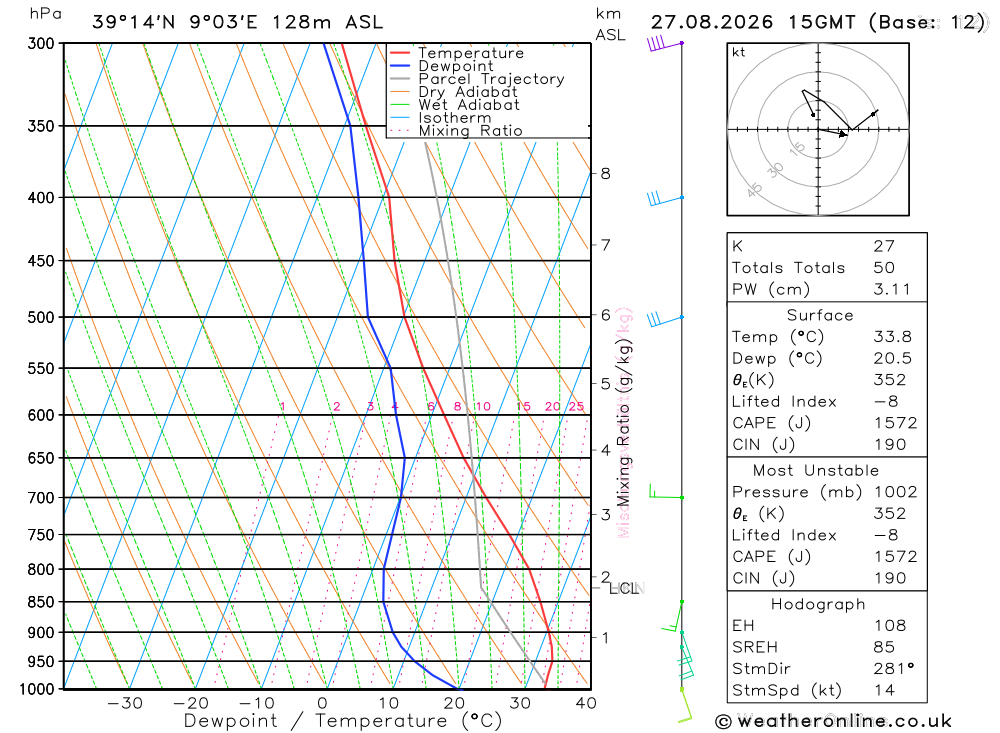Click the date 27.08.2026 15GMT header

(753, 22)
